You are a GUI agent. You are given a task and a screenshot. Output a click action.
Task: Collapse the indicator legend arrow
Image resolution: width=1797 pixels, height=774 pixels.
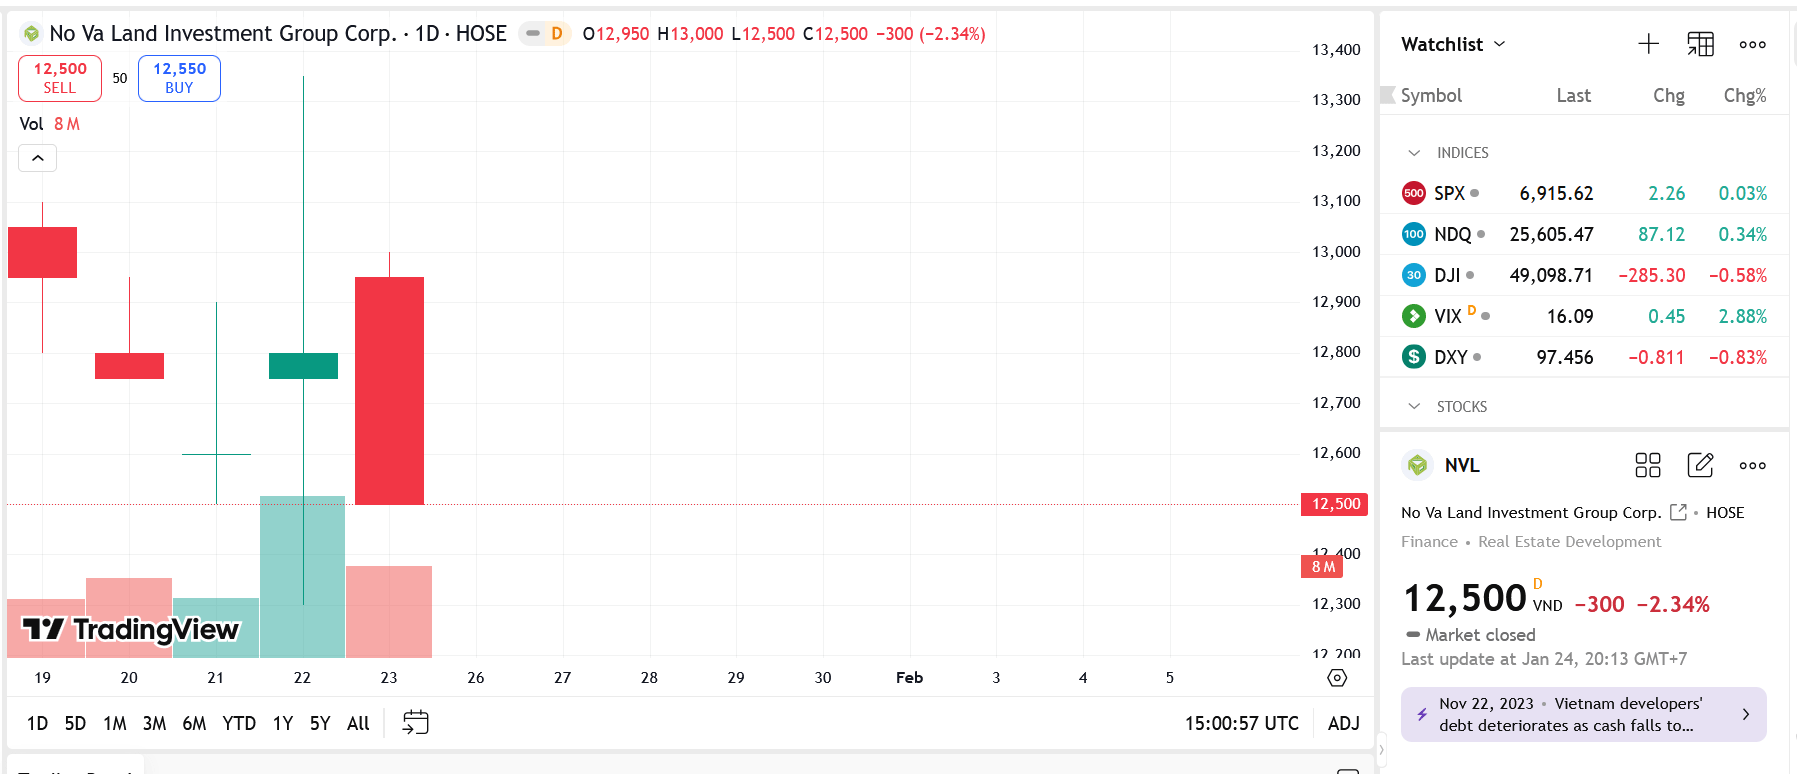(x=38, y=158)
